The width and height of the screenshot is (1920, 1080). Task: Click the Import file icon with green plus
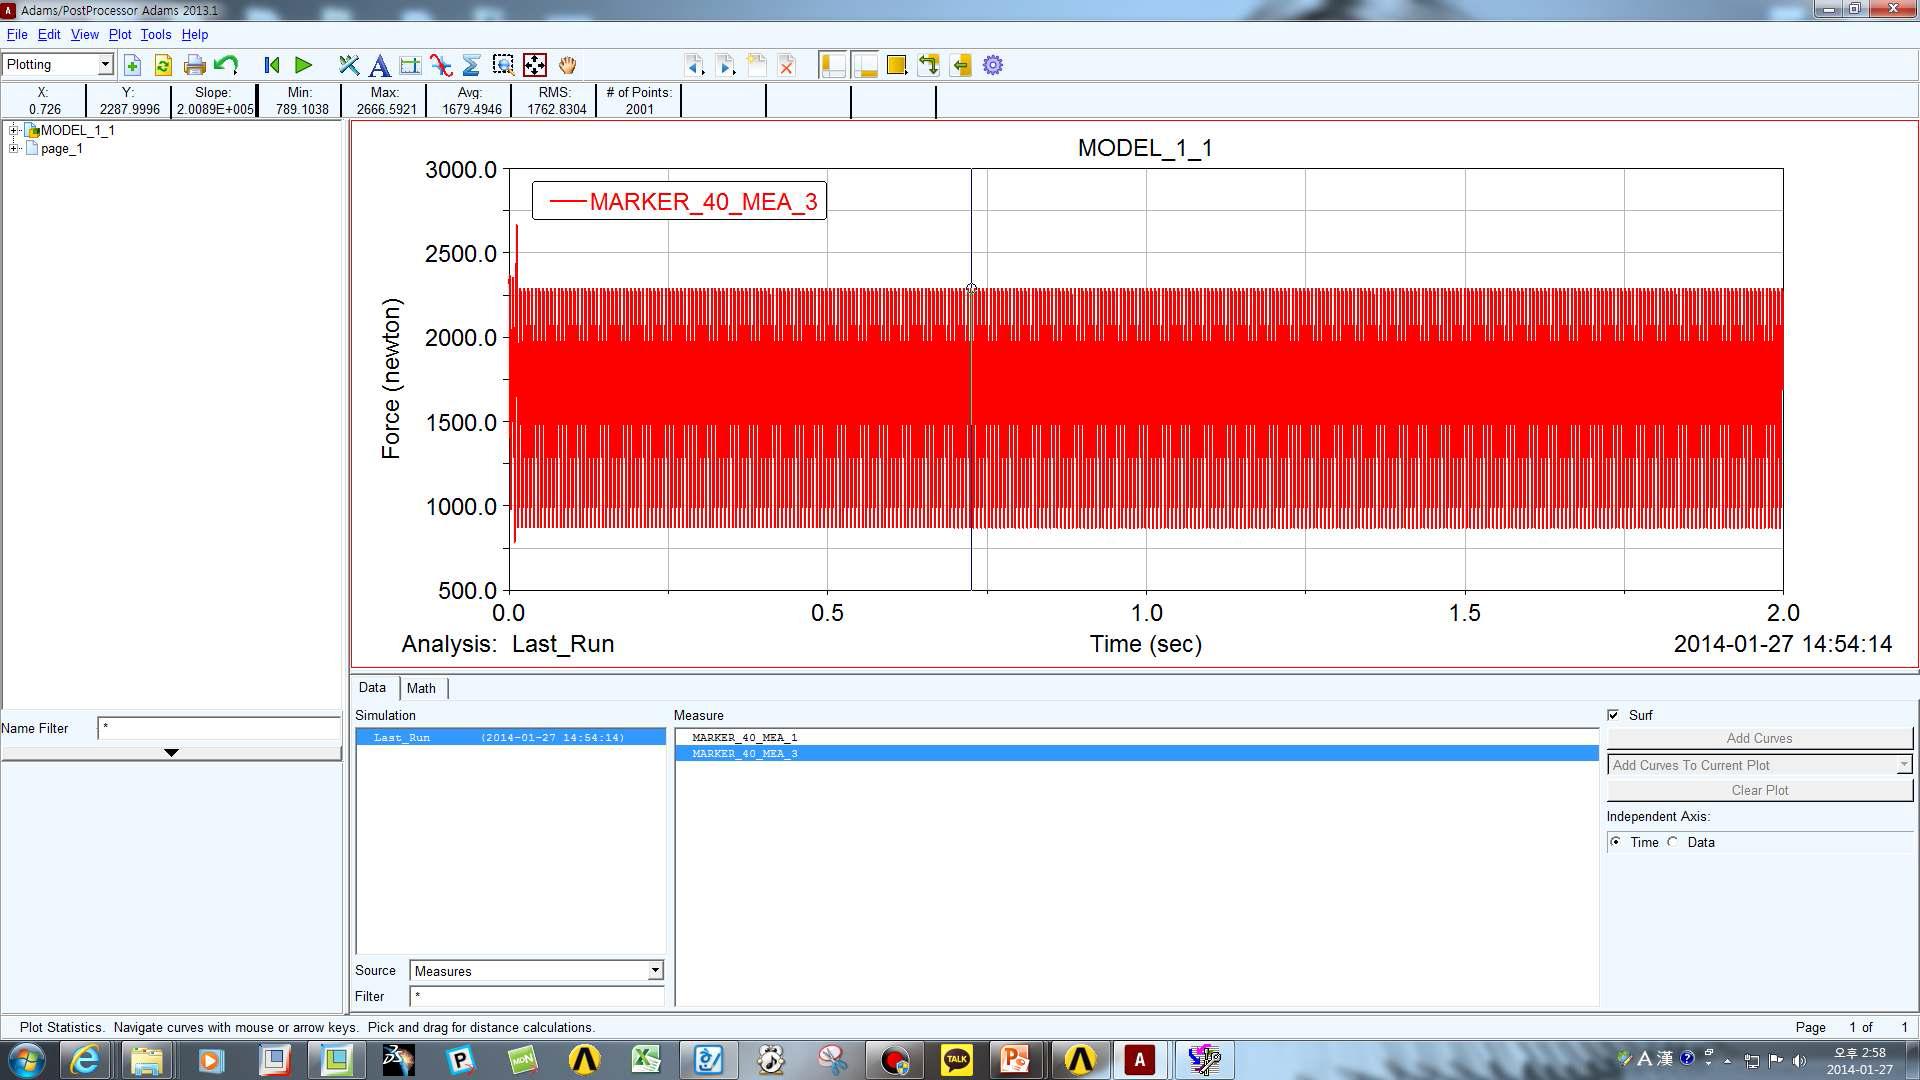click(x=132, y=66)
